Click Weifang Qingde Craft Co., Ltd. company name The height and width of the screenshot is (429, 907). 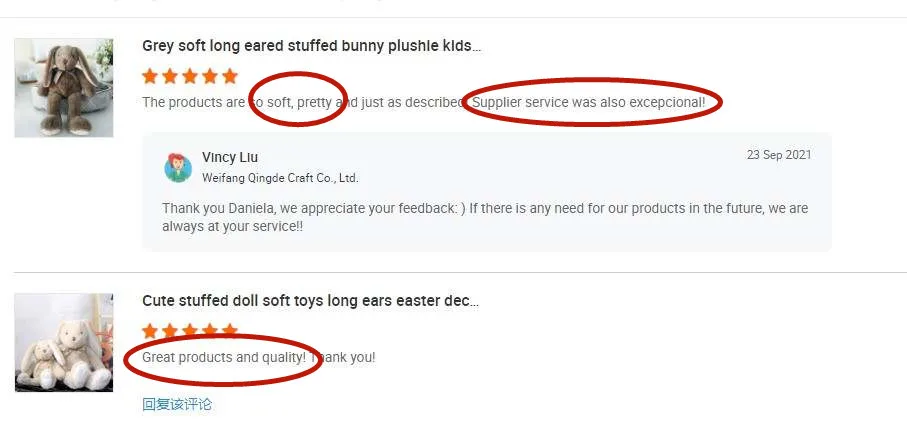click(x=280, y=178)
